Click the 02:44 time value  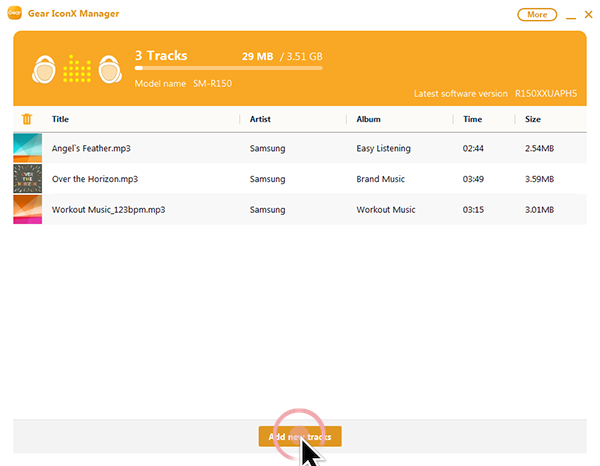point(473,148)
